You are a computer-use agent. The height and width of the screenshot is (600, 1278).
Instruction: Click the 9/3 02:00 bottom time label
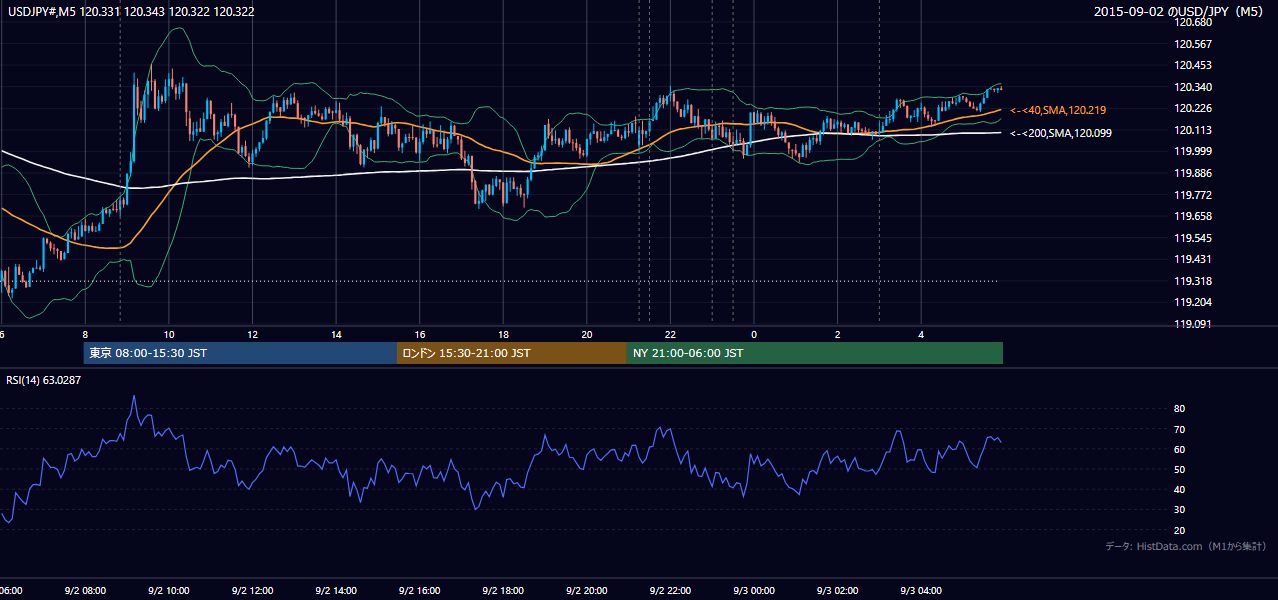(839, 590)
